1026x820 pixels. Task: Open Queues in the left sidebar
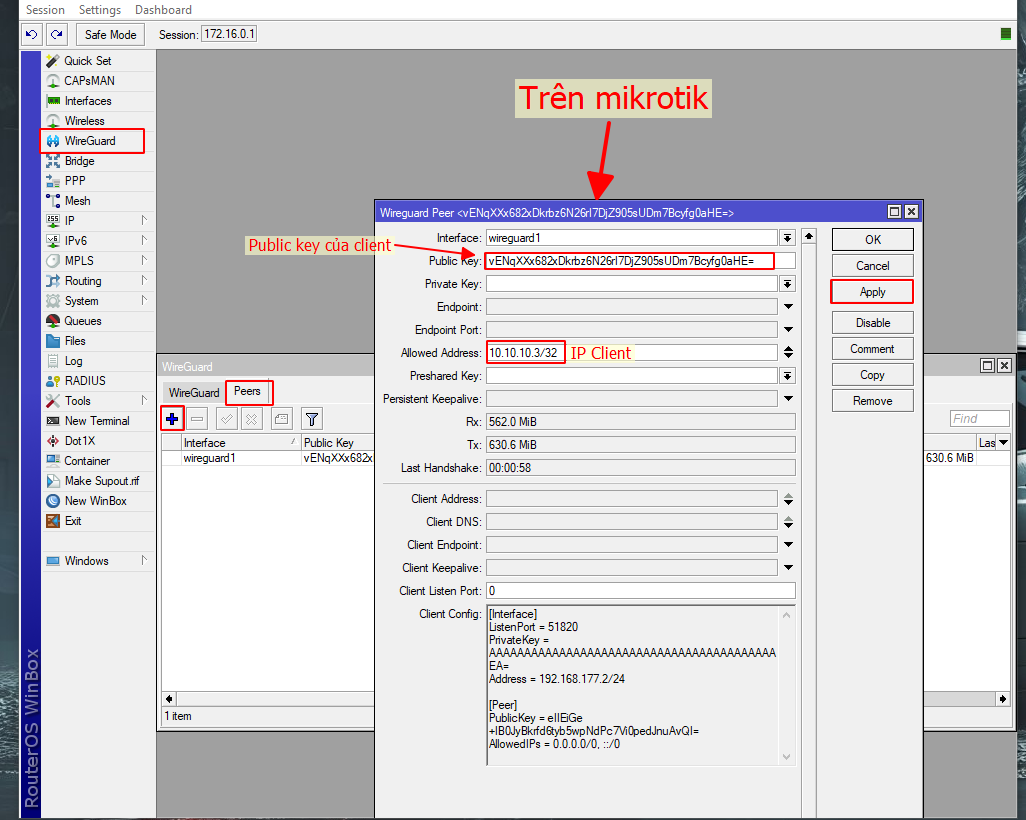coord(83,321)
